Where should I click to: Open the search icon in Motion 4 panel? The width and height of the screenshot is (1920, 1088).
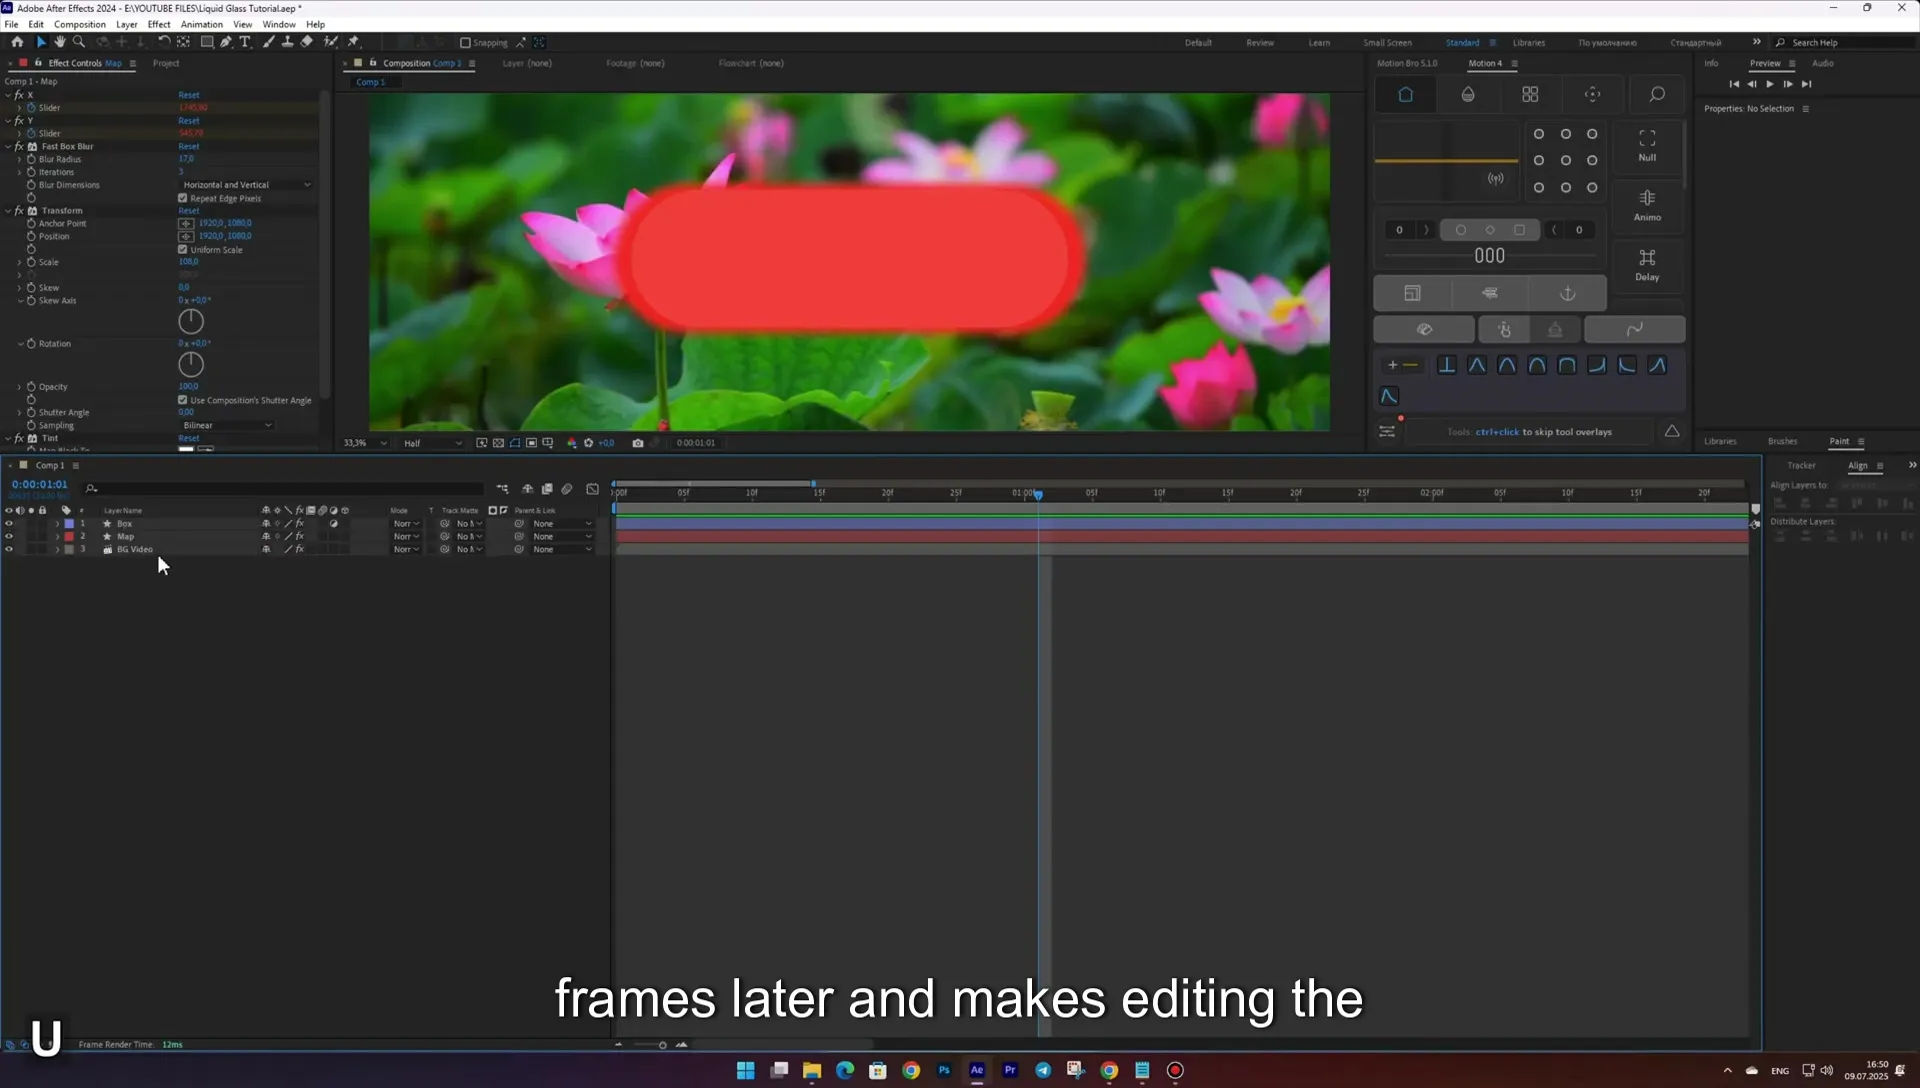click(x=1657, y=94)
